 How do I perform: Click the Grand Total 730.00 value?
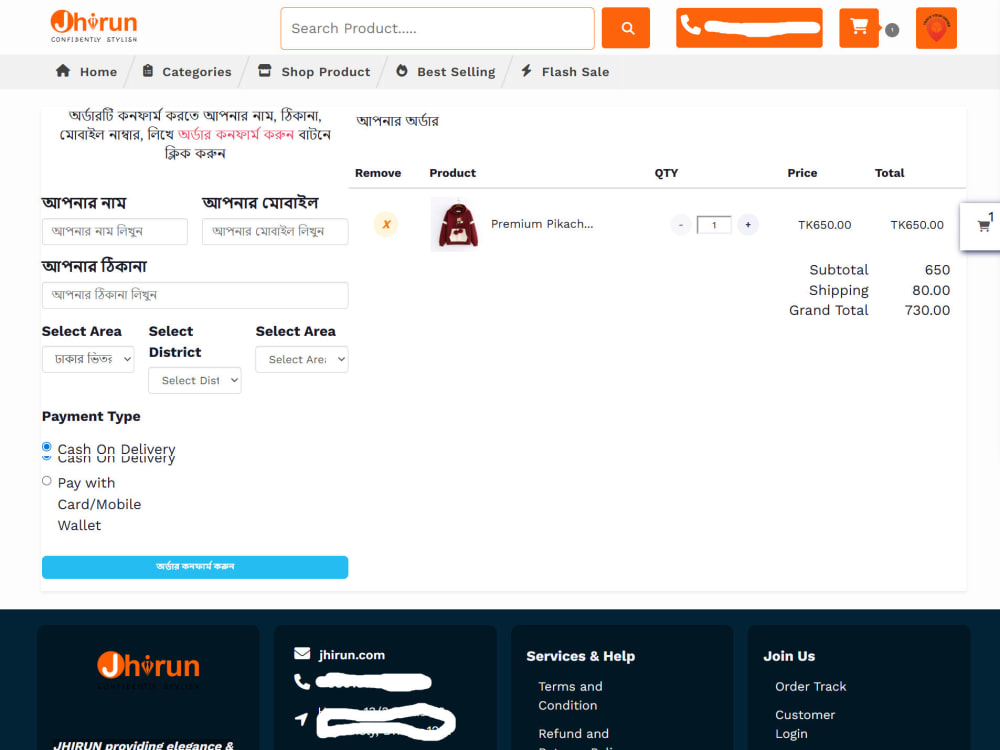[x=927, y=311]
